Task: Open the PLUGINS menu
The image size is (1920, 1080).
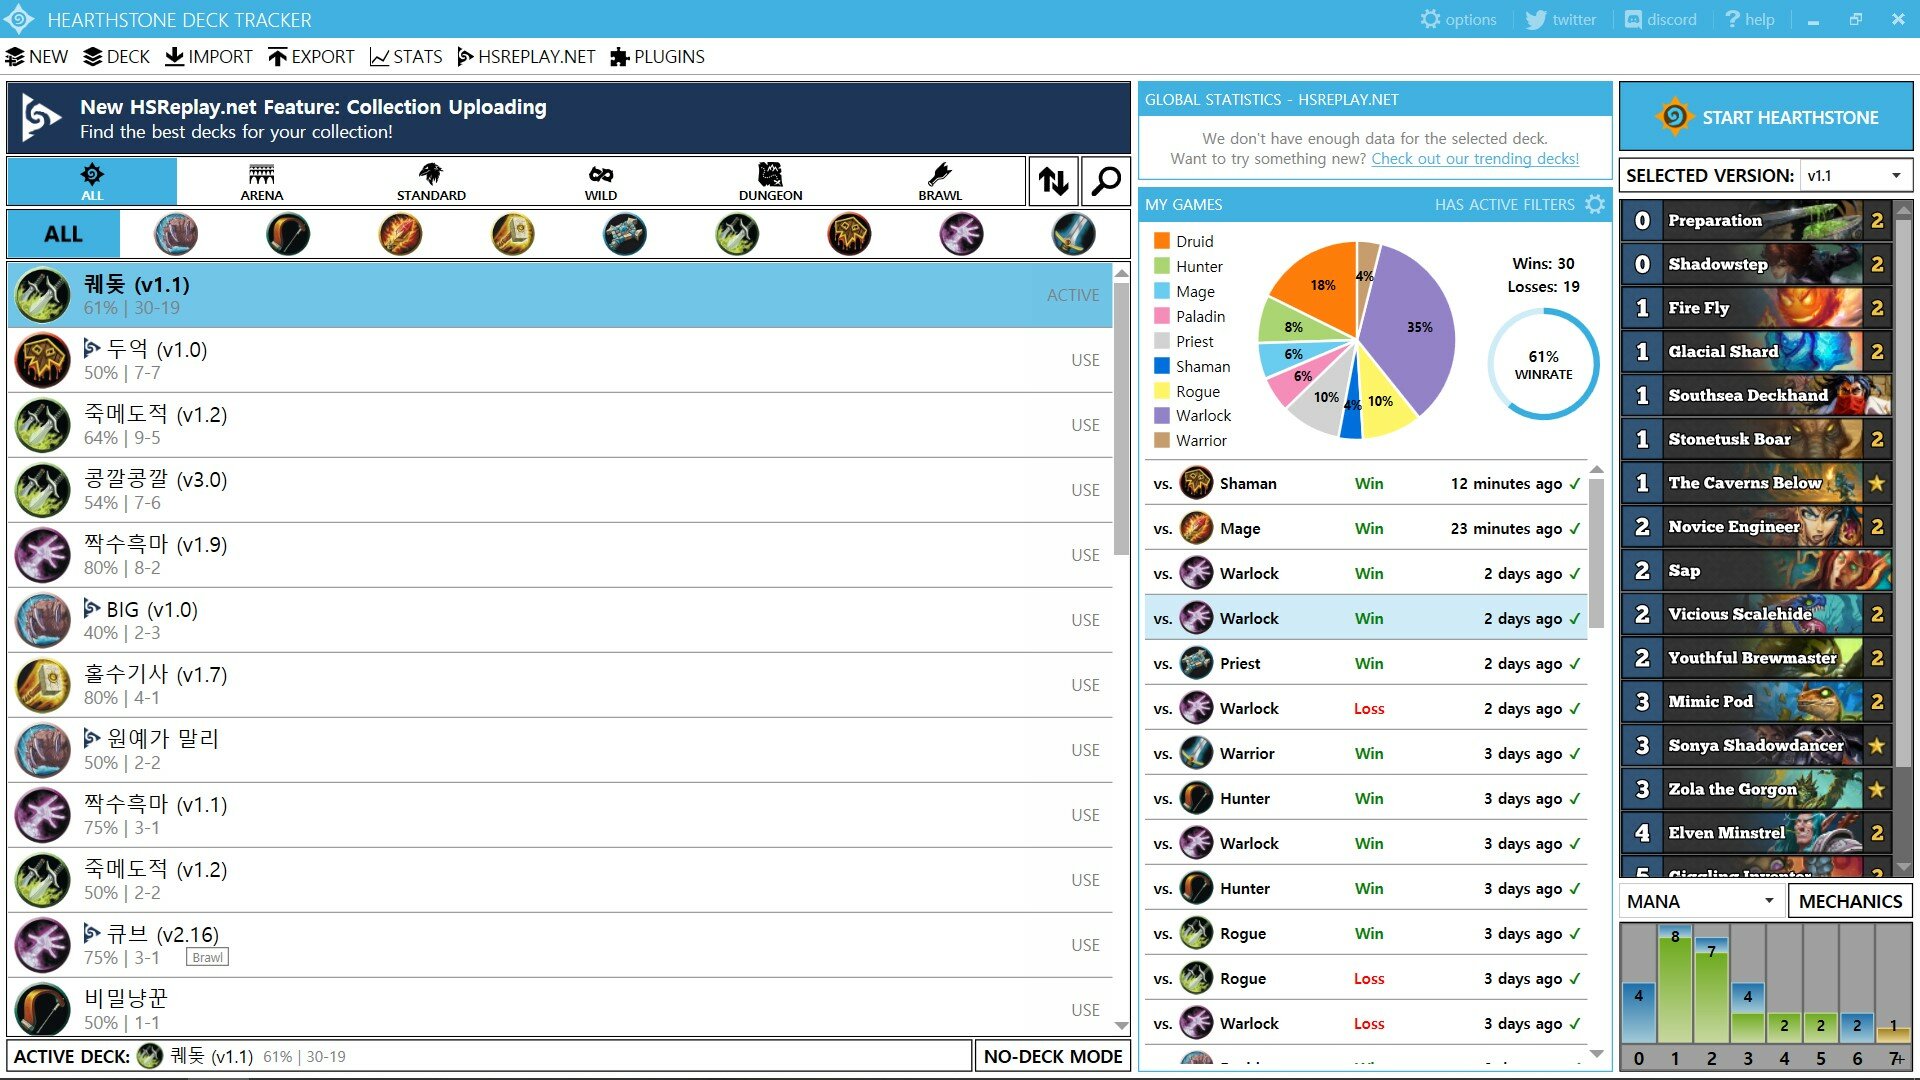Action: click(x=657, y=57)
